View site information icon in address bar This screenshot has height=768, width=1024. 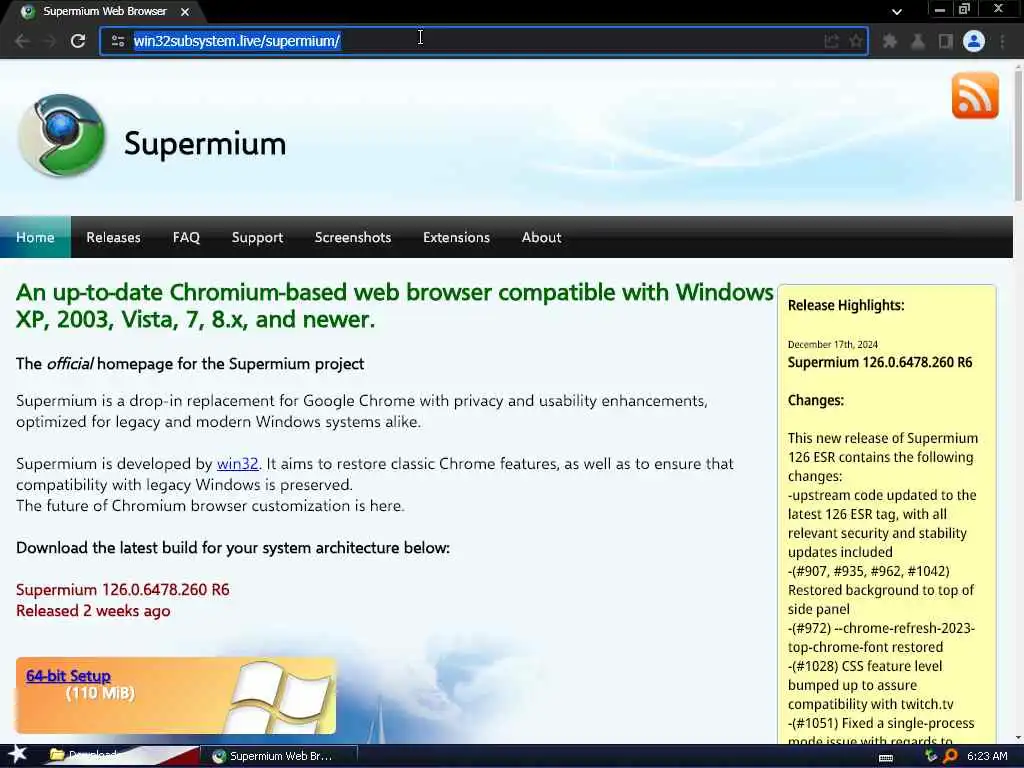click(118, 41)
